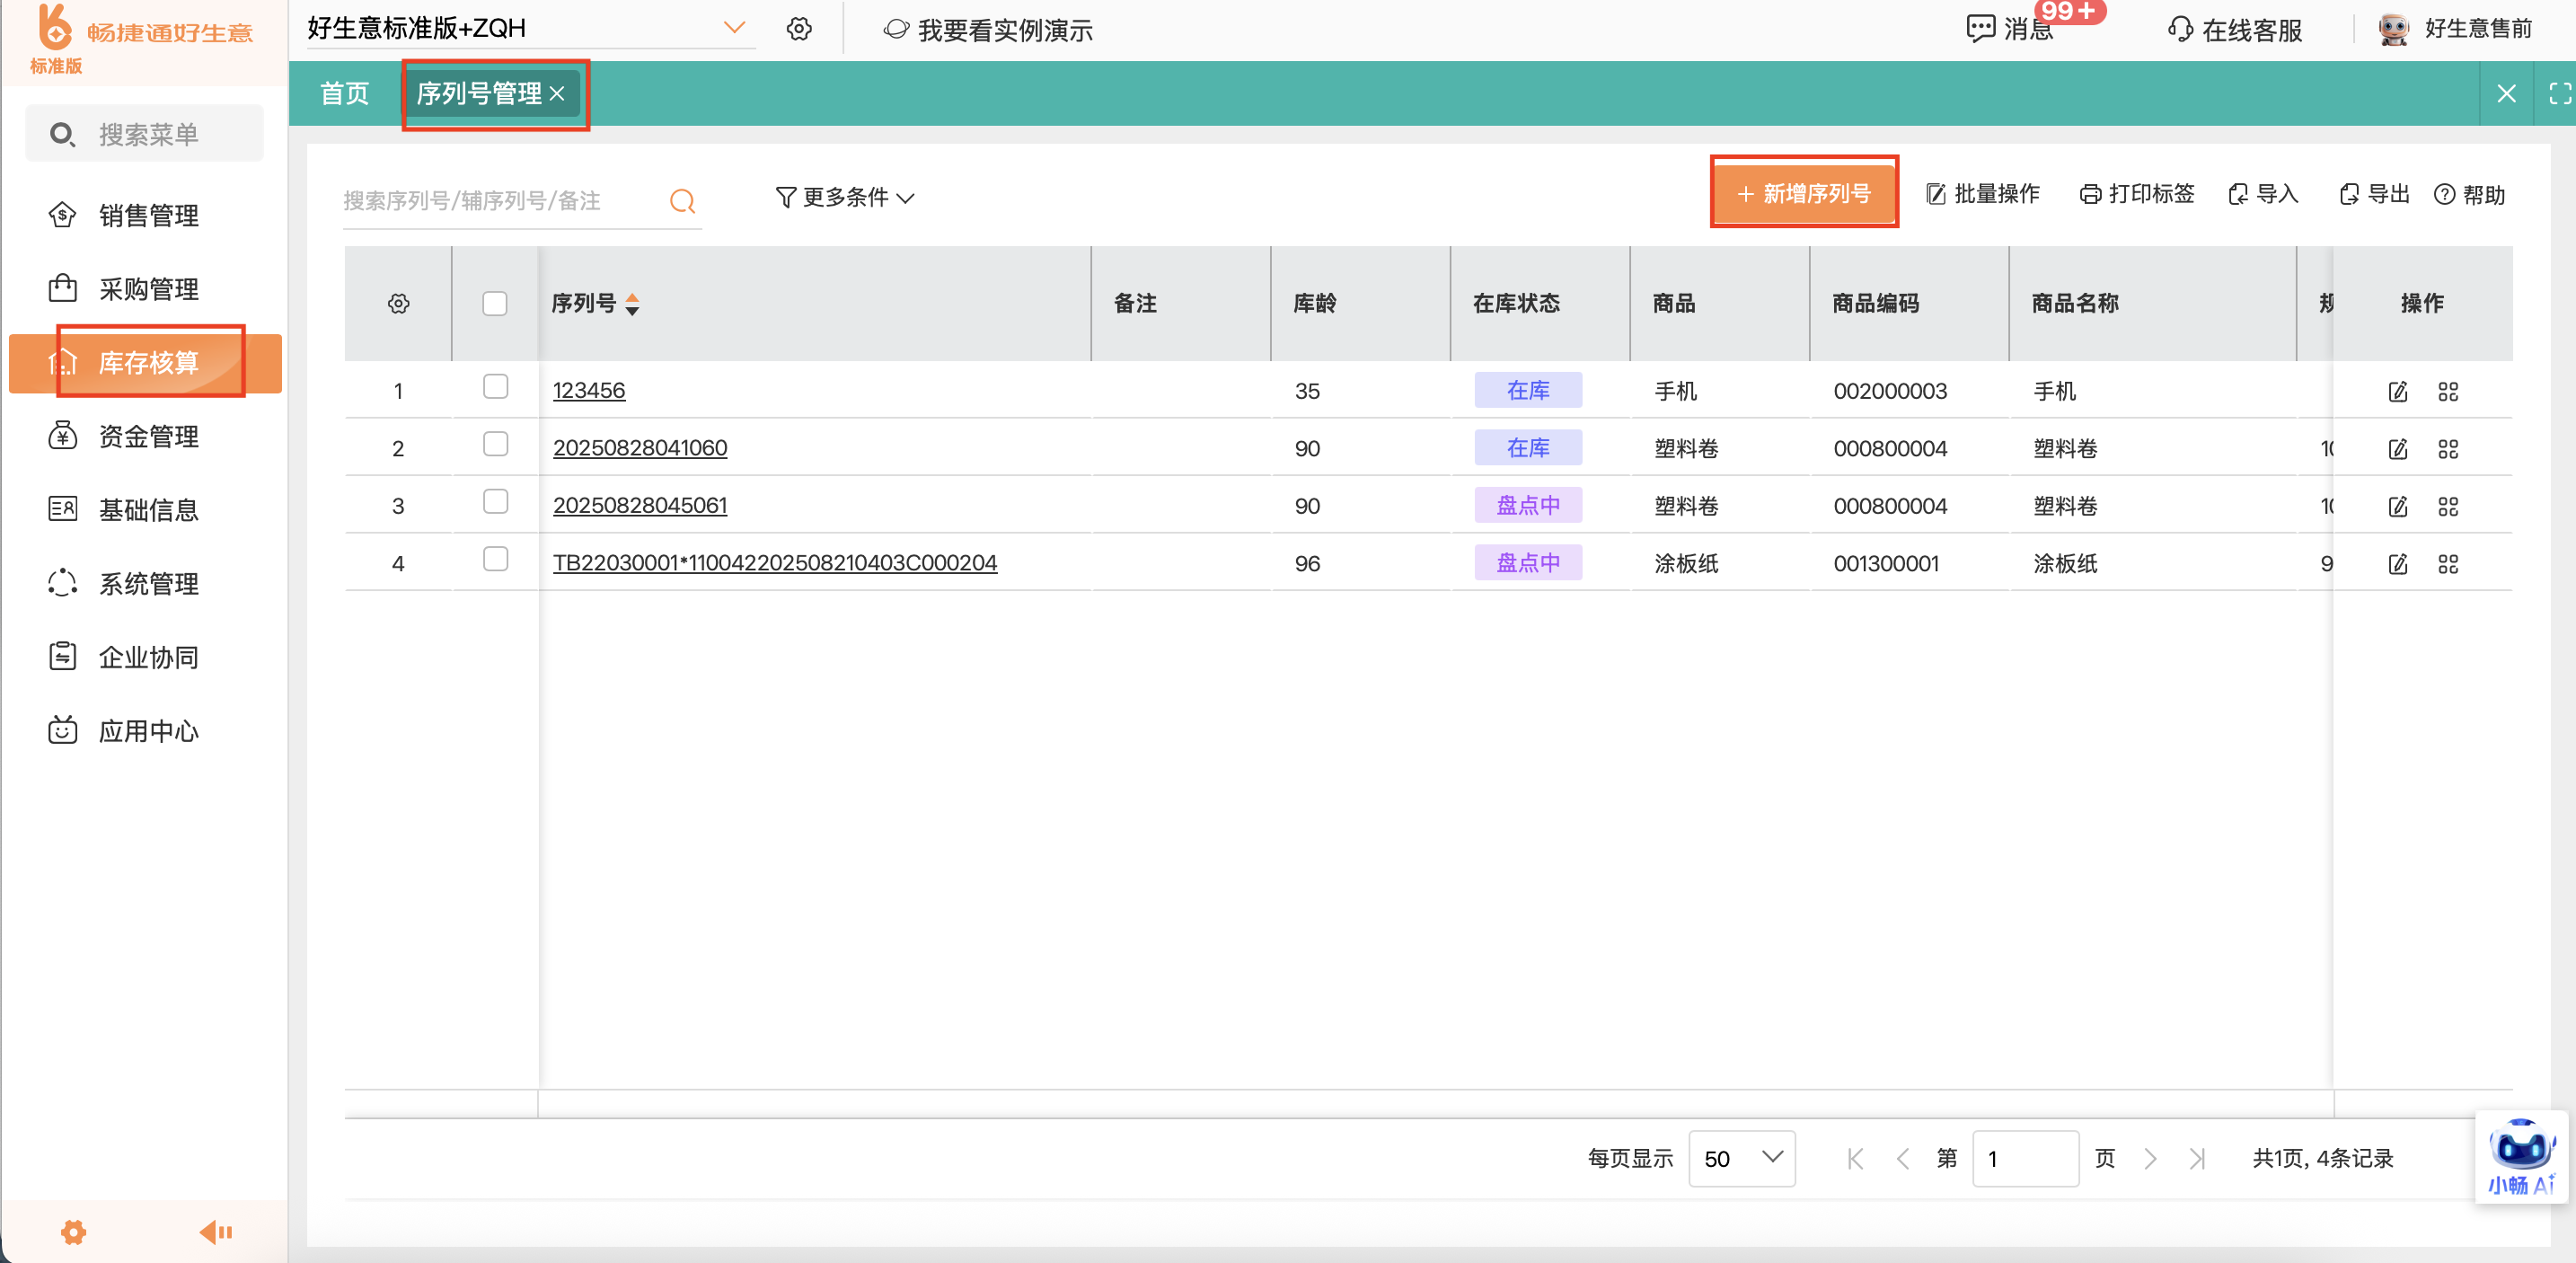
Task: Click the orange gear at sidebar bottom
Action: click(x=73, y=1232)
